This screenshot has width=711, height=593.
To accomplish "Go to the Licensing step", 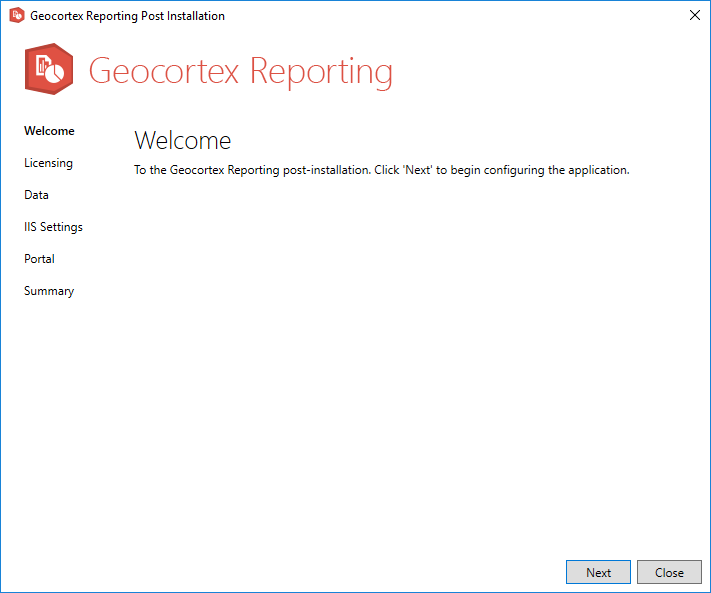I will pos(48,163).
